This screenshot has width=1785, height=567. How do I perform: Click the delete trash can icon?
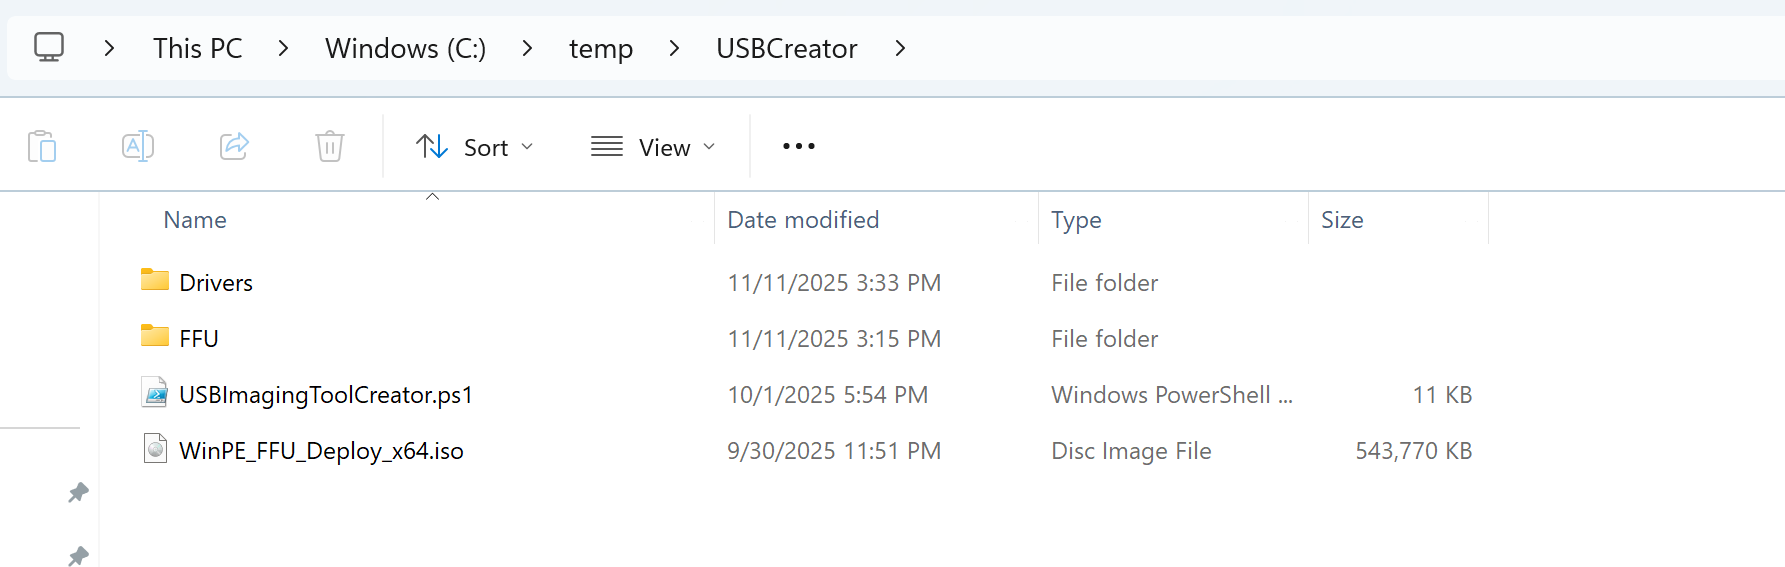[x=330, y=147]
